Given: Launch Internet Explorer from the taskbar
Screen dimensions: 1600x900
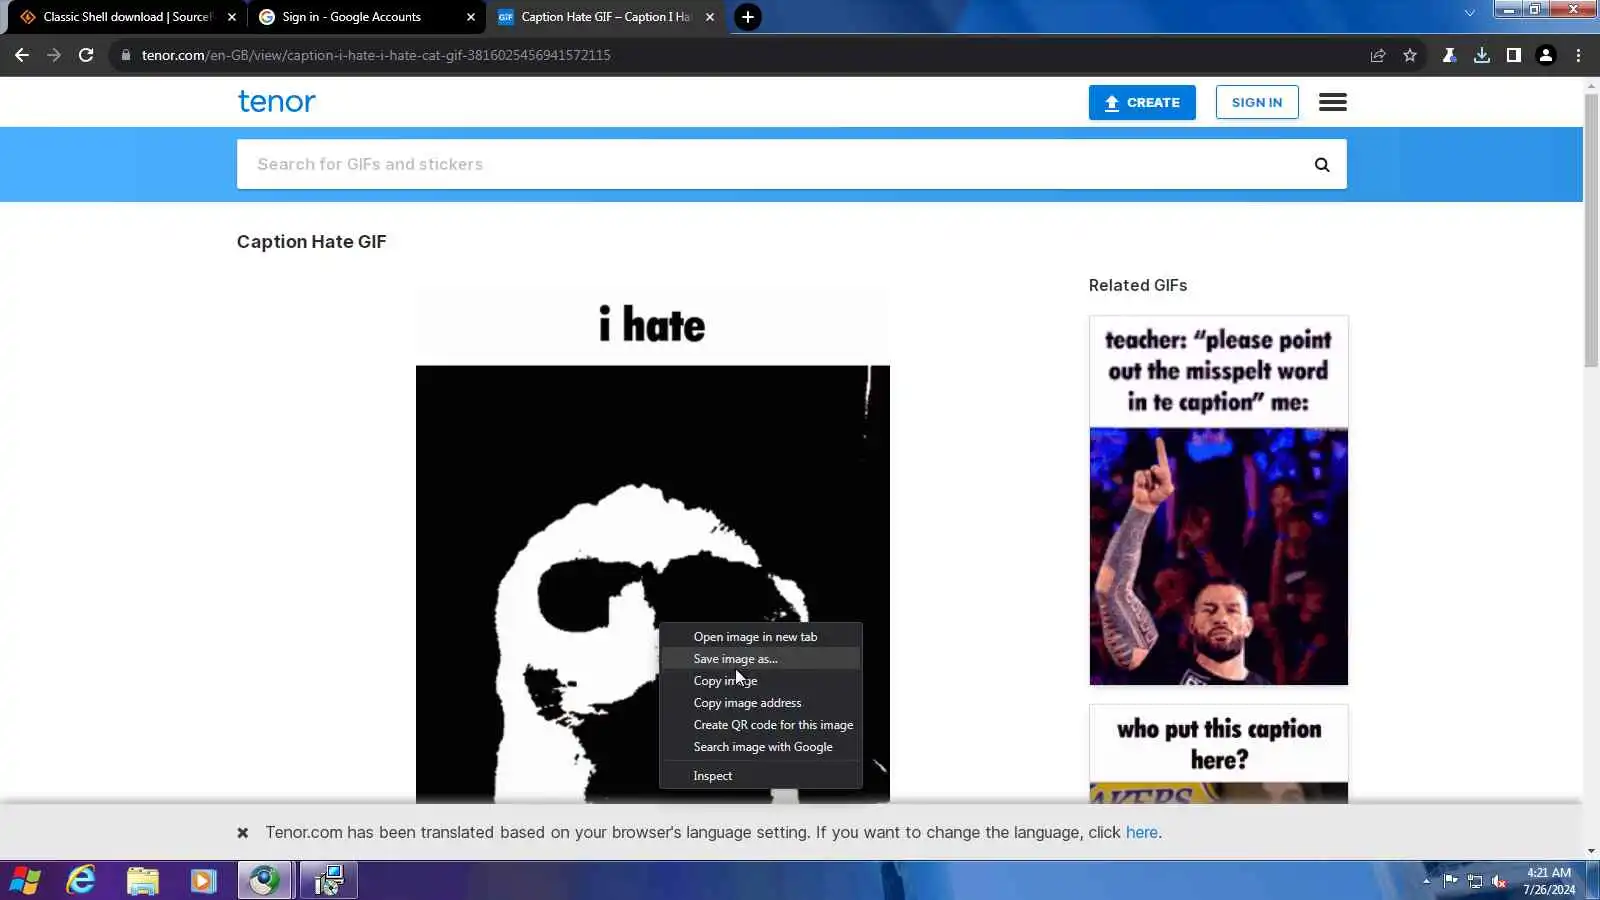Looking at the screenshot, I should pyautogui.click(x=81, y=880).
